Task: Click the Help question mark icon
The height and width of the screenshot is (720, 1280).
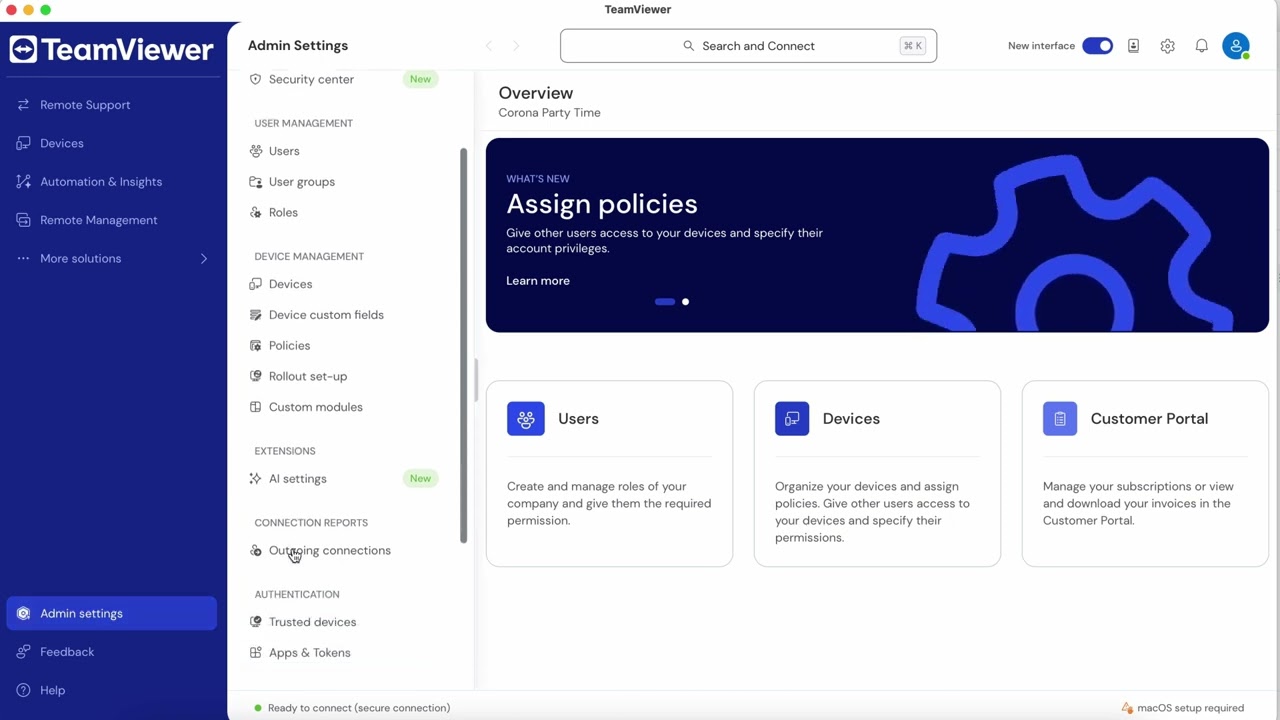Action: [x=23, y=690]
